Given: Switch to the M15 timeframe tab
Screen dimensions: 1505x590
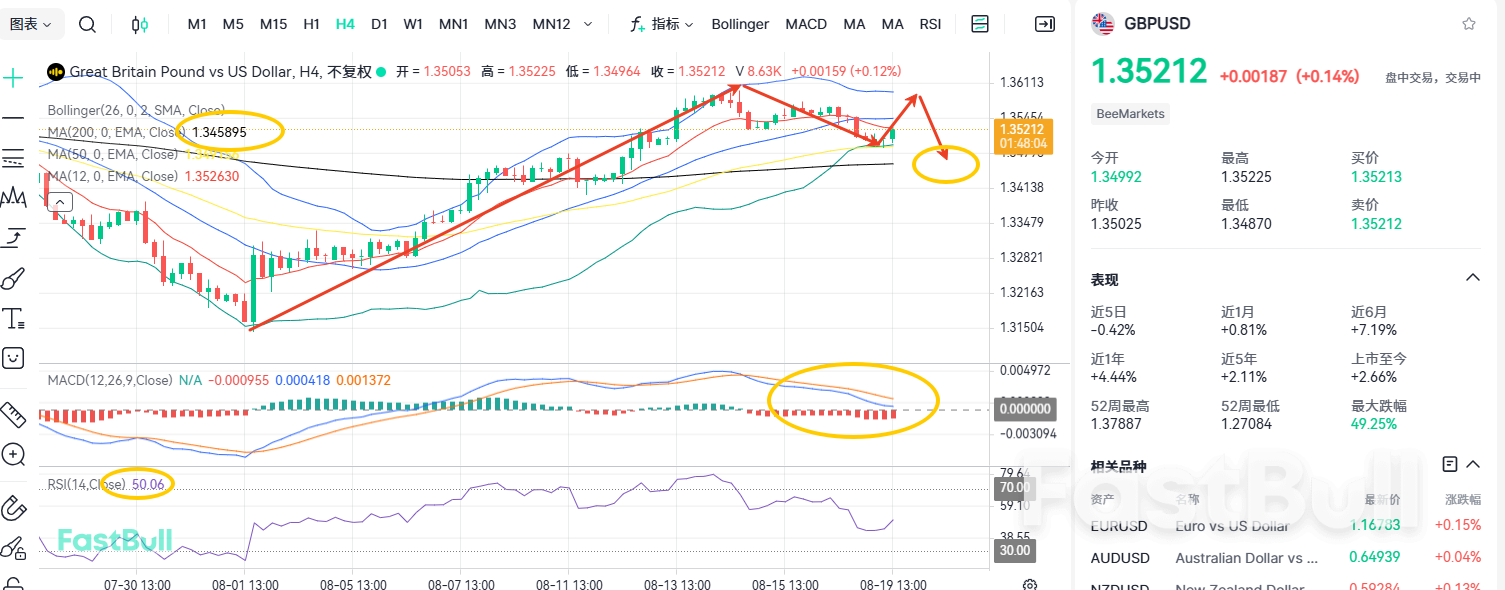Looking at the screenshot, I should (x=273, y=24).
